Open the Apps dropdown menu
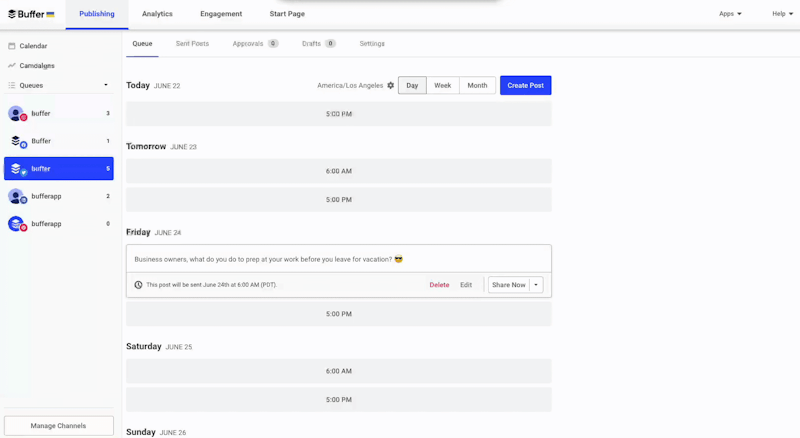 coord(730,14)
